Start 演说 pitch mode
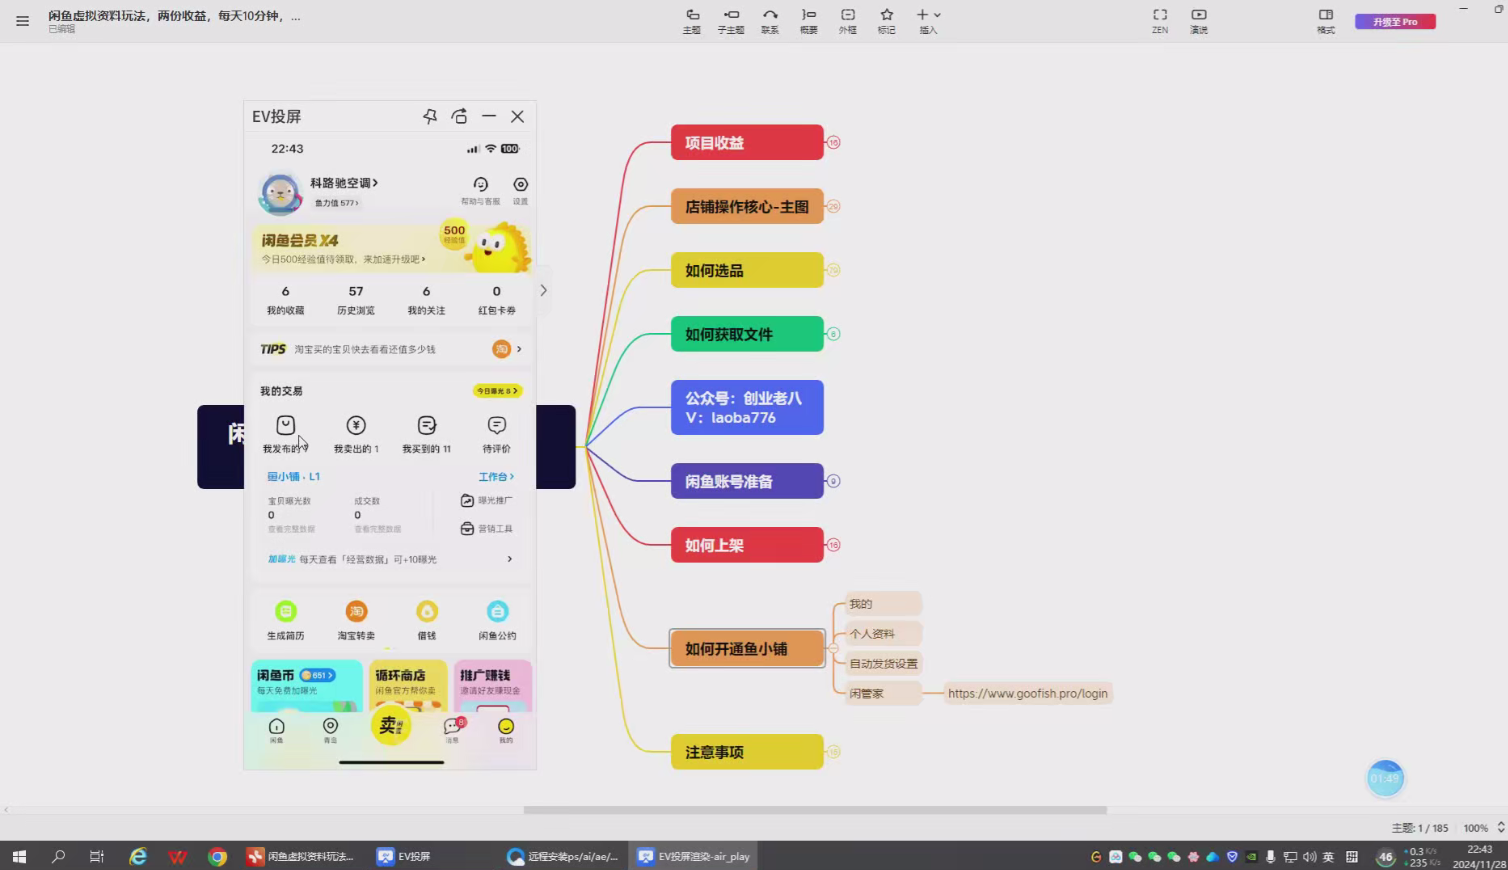The width and height of the screenshot is (1508, 870). 1199,21
